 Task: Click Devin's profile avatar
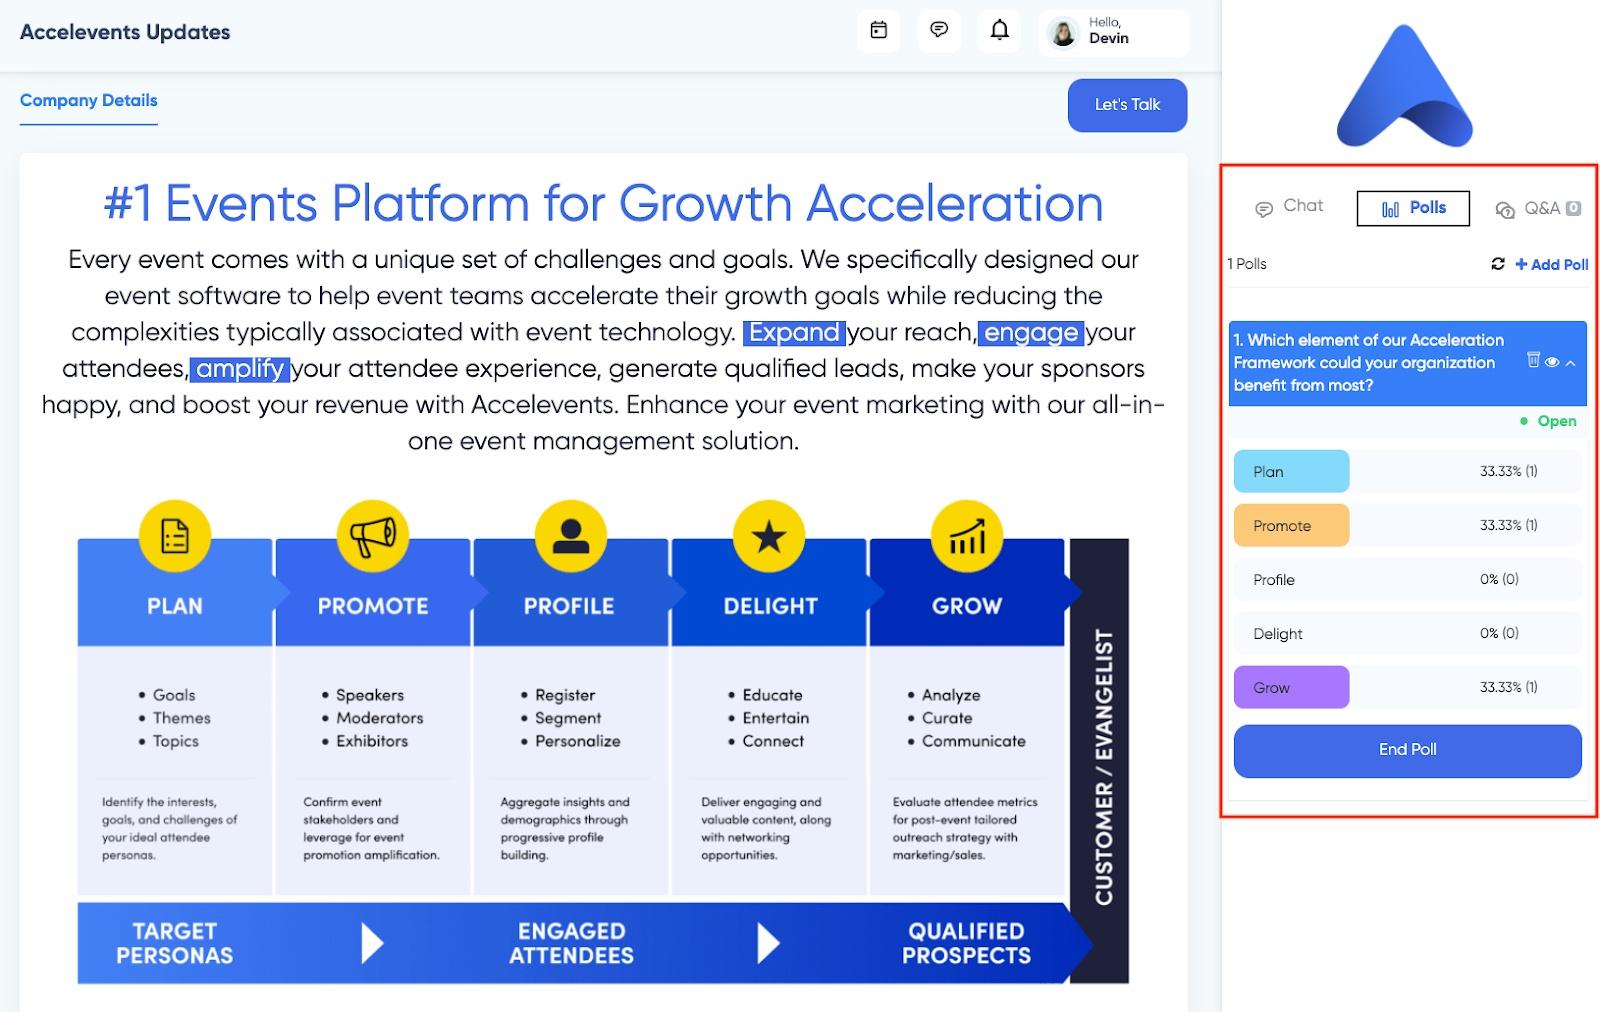tap(1063, 33)
